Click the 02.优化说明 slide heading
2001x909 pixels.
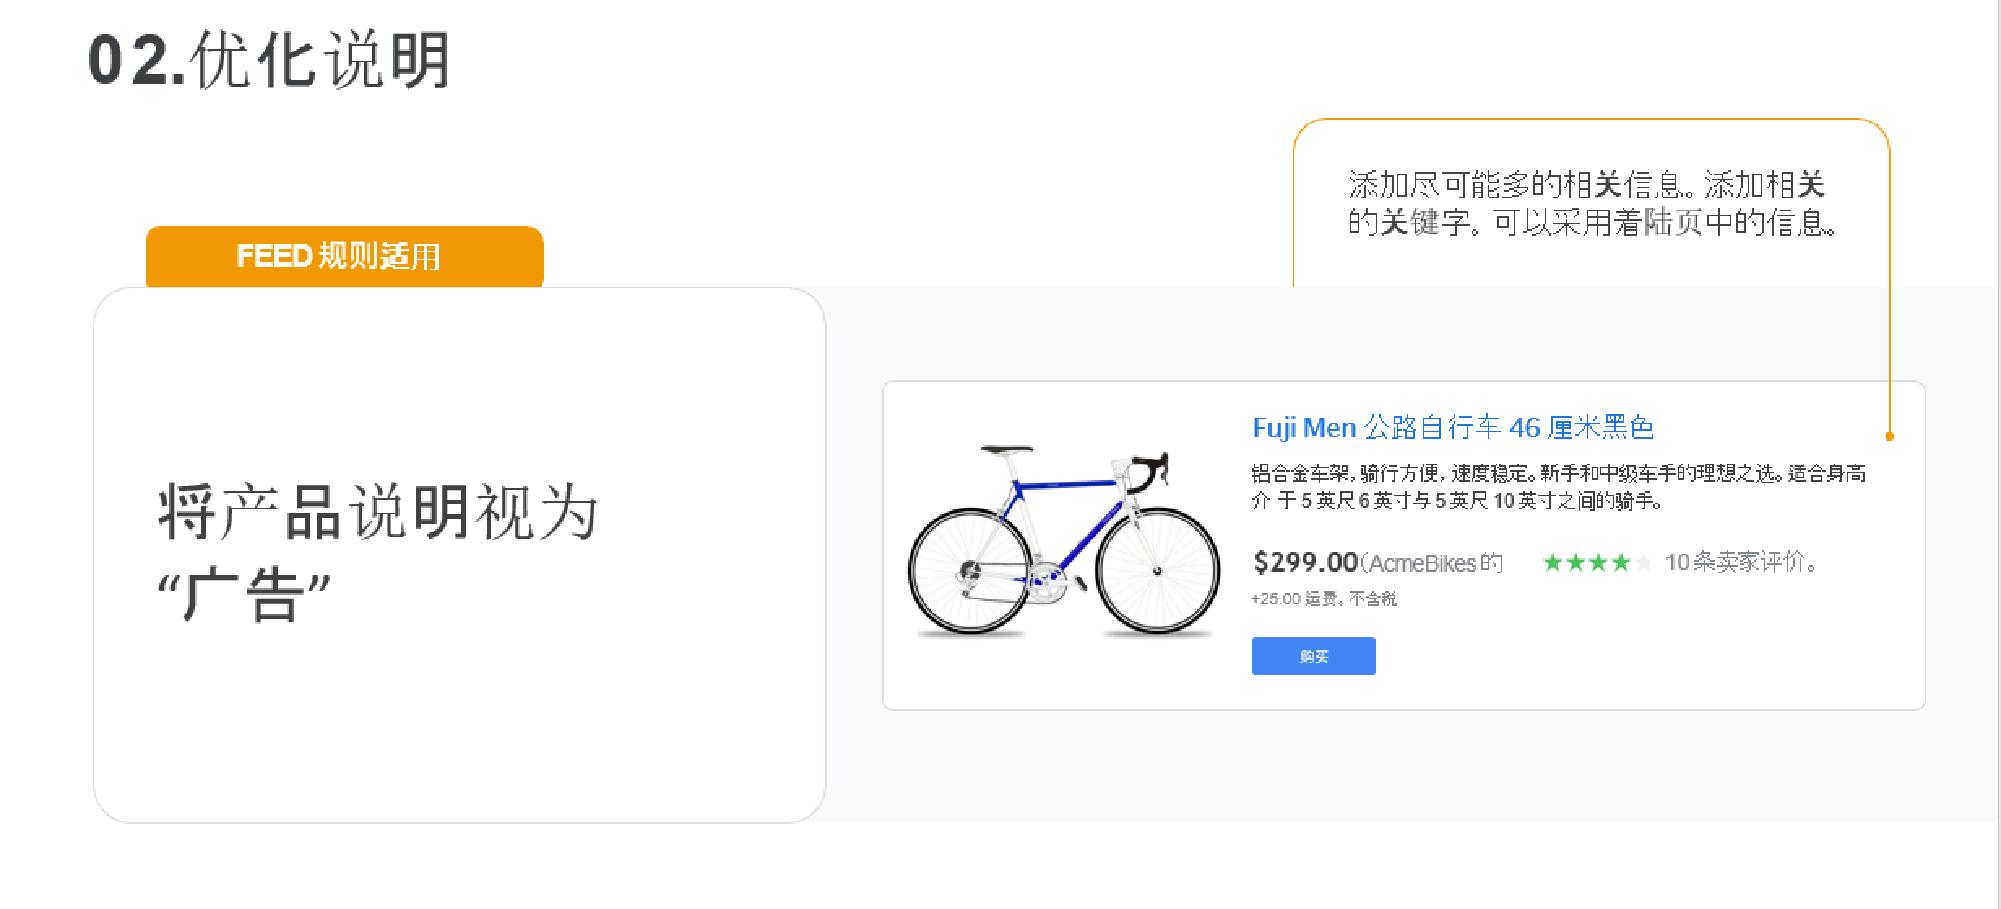[x=270, y=60]
